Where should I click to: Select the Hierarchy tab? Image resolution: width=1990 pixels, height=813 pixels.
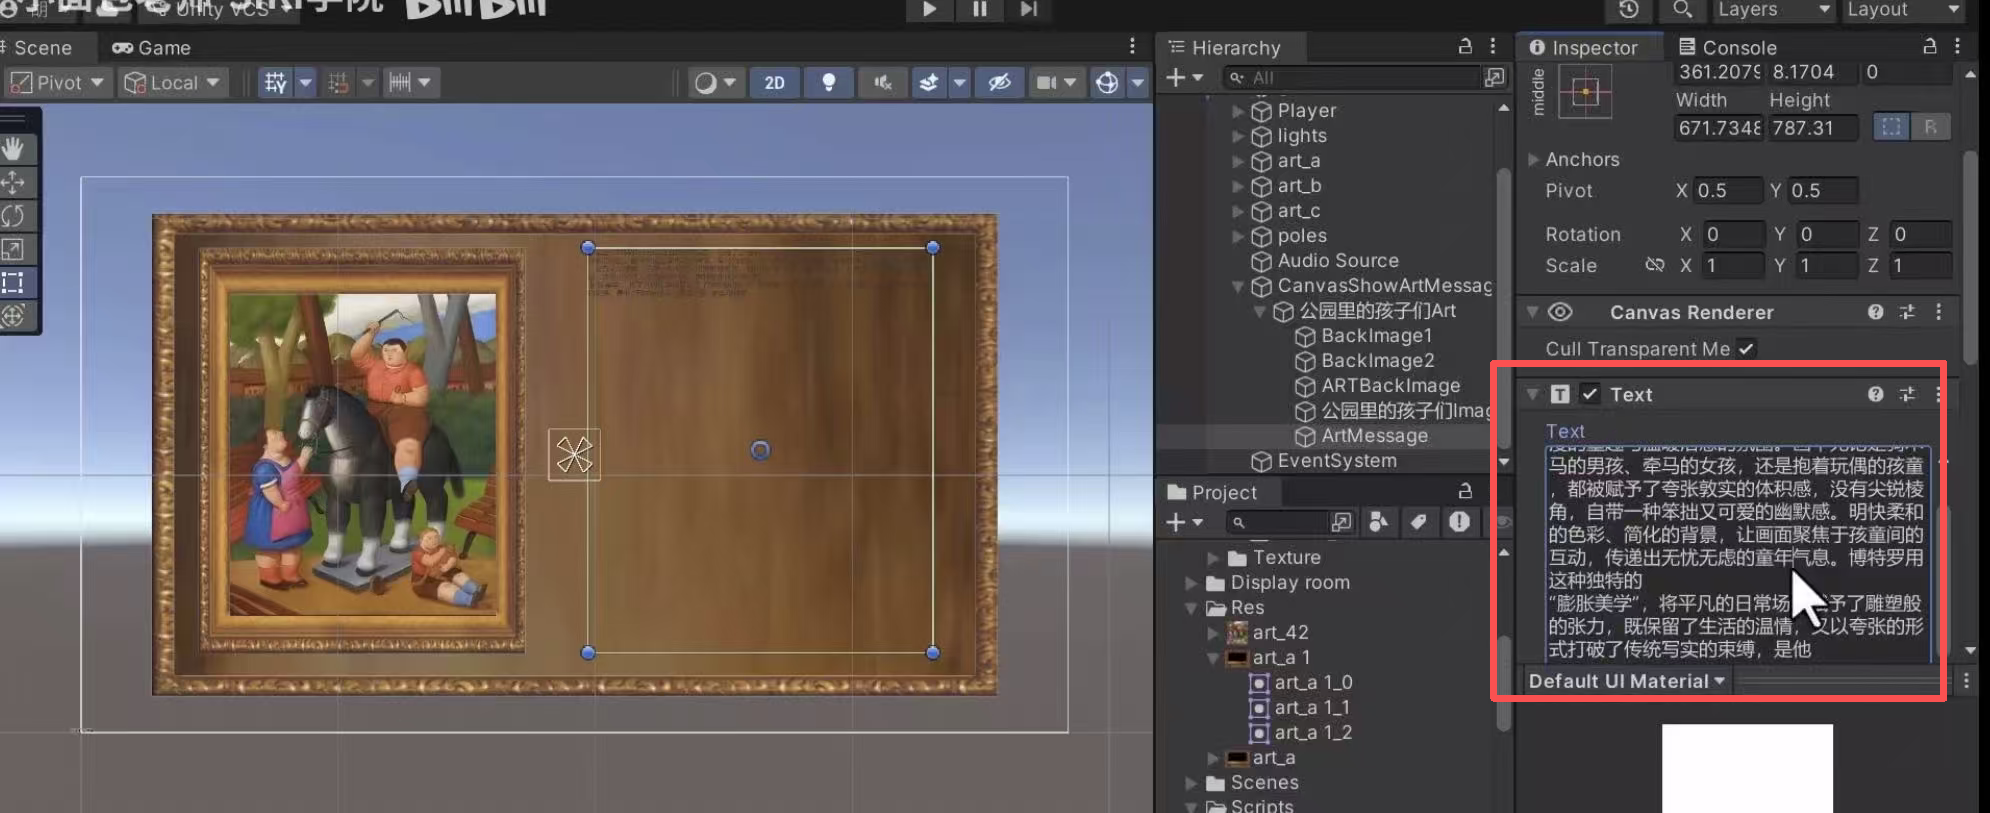click(x=1225, y=47)
